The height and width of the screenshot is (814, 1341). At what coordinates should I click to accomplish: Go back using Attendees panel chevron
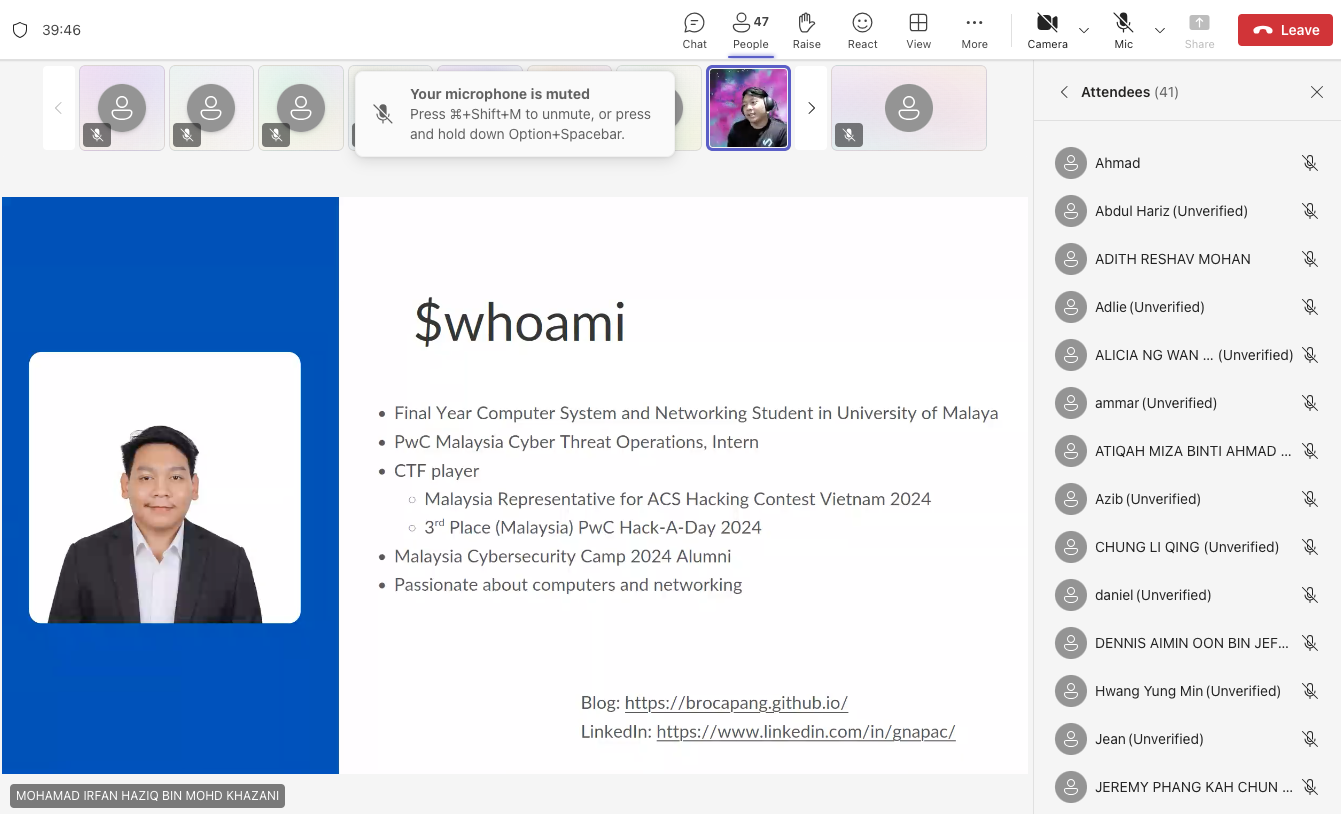[1064, 92]
